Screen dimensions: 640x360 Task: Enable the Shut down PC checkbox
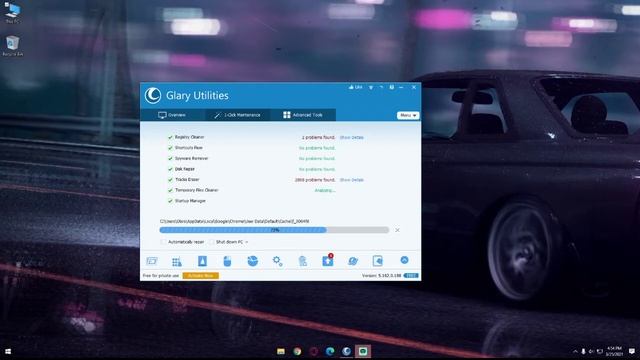(211, 242)
